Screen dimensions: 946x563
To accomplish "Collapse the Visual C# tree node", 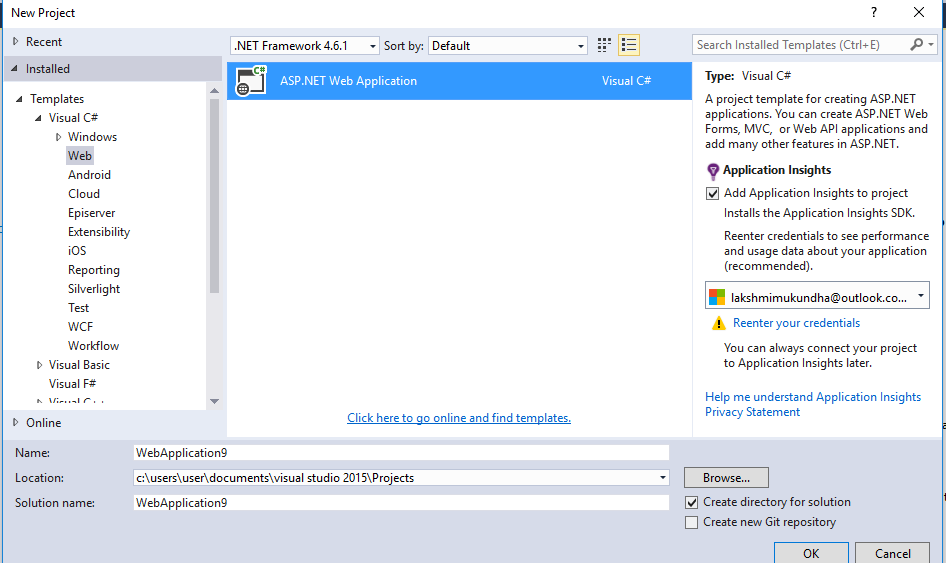I will click(38, 118).
